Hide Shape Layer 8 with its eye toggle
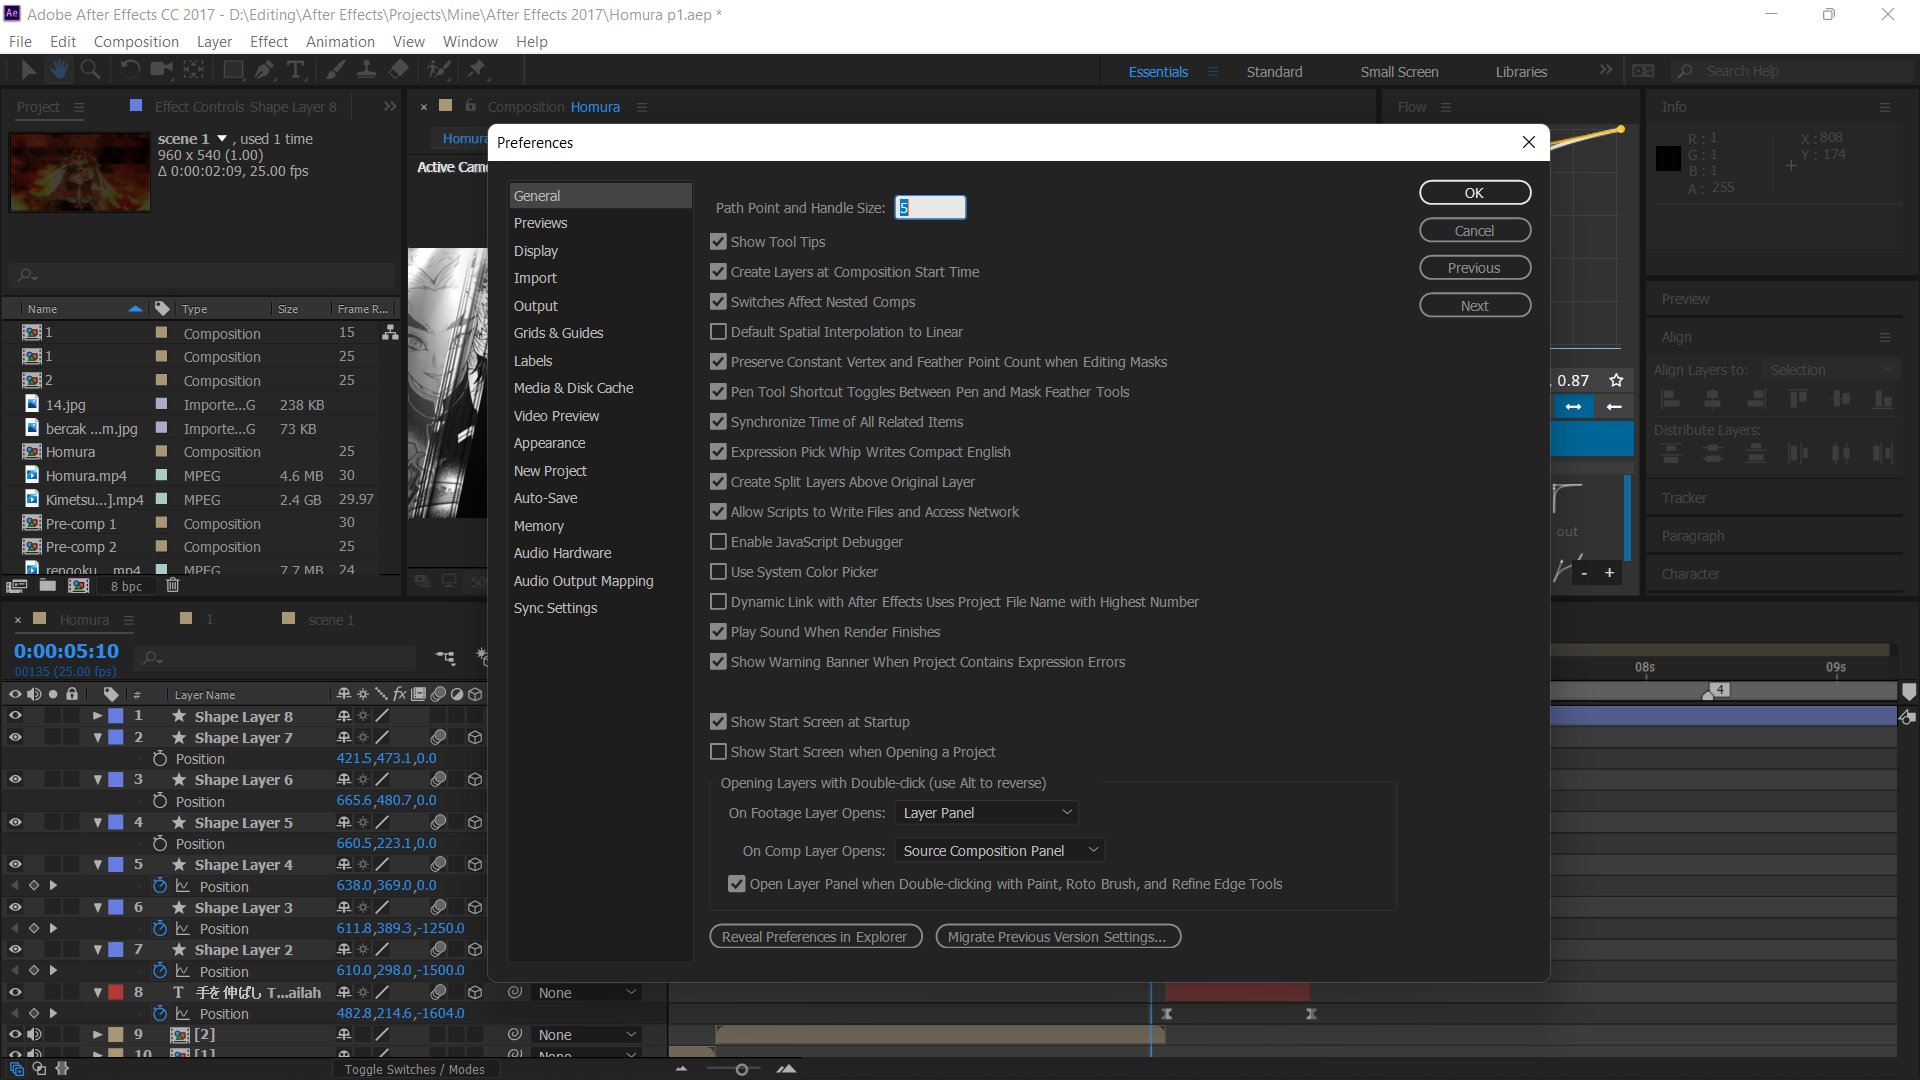The height and width of the screenshot is (1080, 1920). [x=15, y=715]
